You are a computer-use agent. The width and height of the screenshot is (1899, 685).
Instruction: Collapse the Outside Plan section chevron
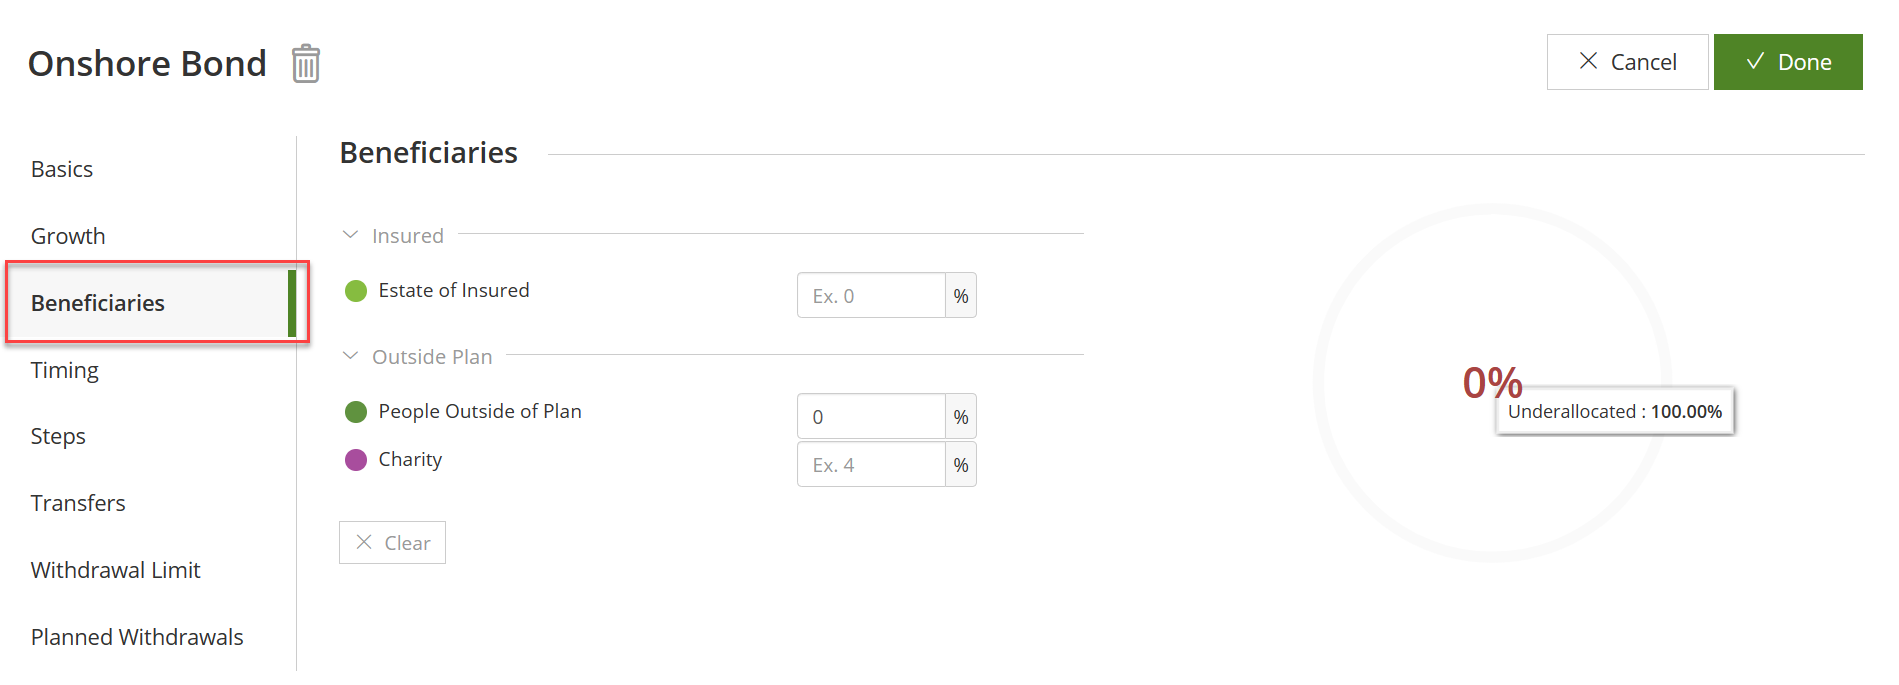pos(350,356)
